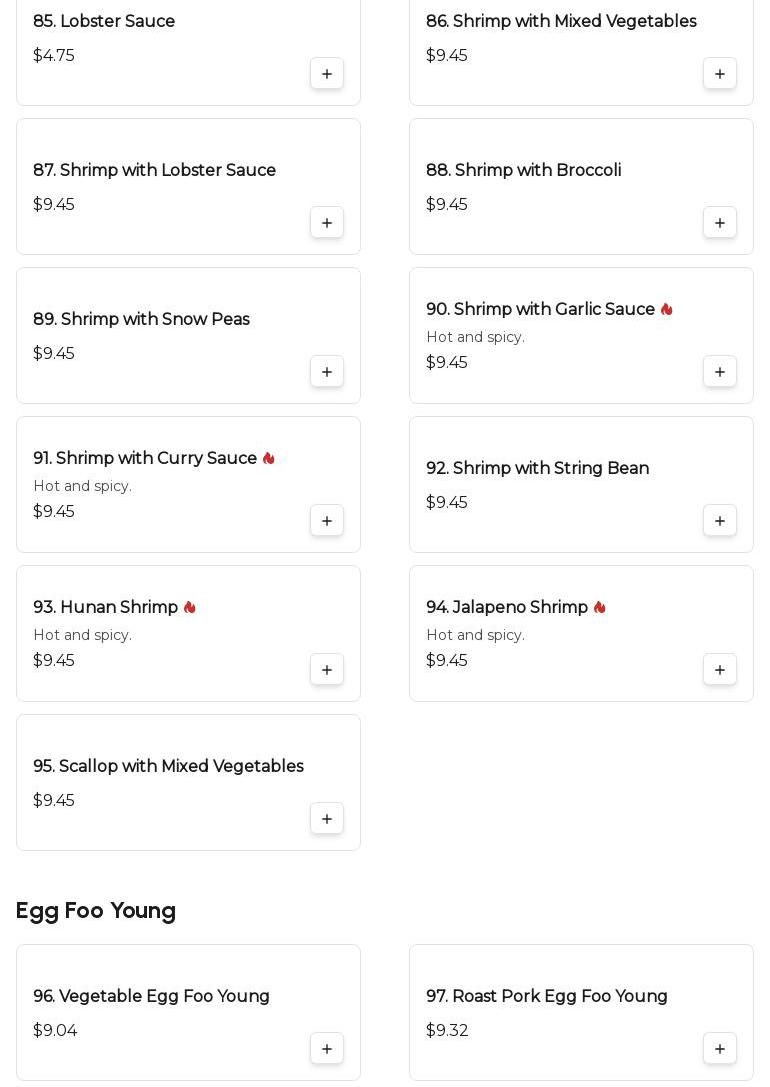Open 92. Shrimp with String Bean title
This screenshot has height=1087, width=770.
tap(537, 469)
